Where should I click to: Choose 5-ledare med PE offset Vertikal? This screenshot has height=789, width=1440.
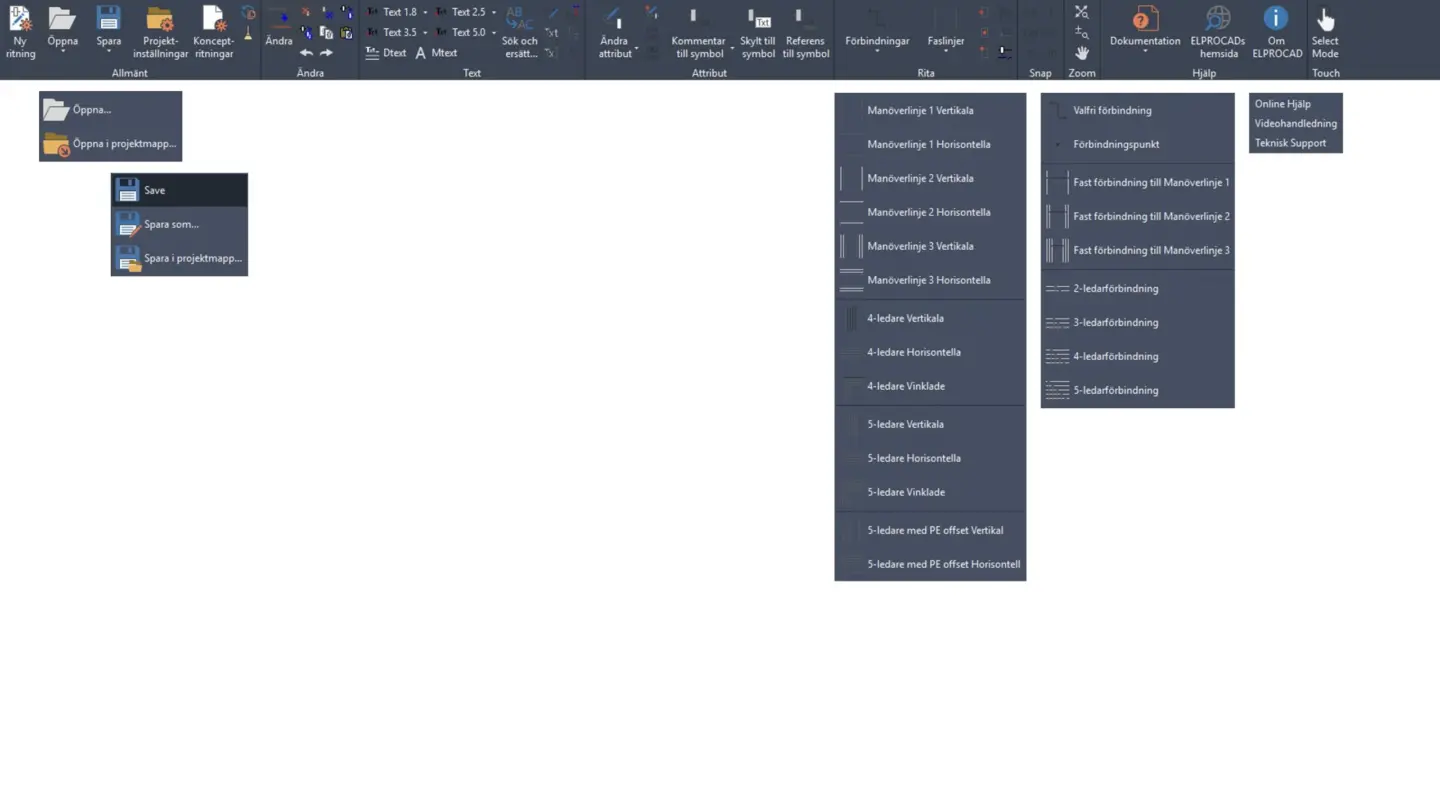pos(935,530)
